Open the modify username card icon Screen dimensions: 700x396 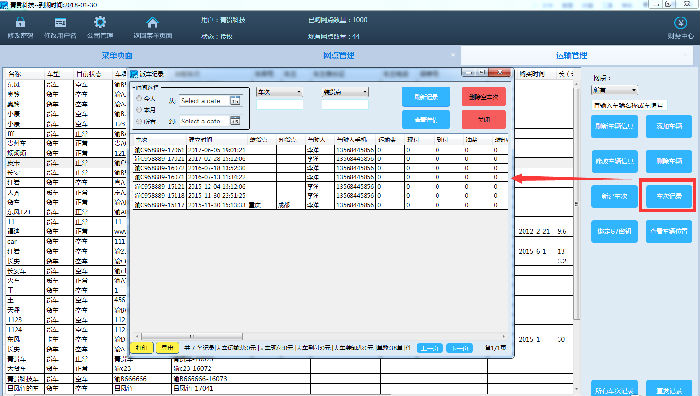pos(60,22)
